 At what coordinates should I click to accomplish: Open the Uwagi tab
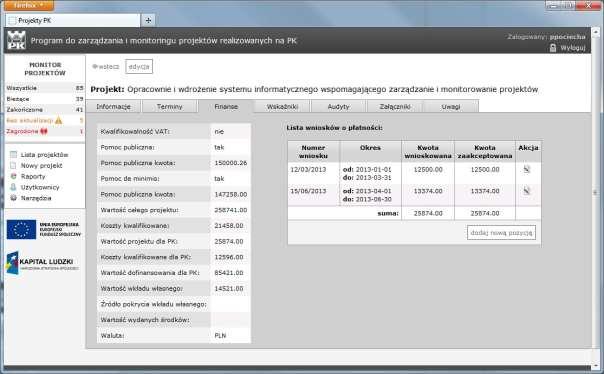[x=451, y=106]
